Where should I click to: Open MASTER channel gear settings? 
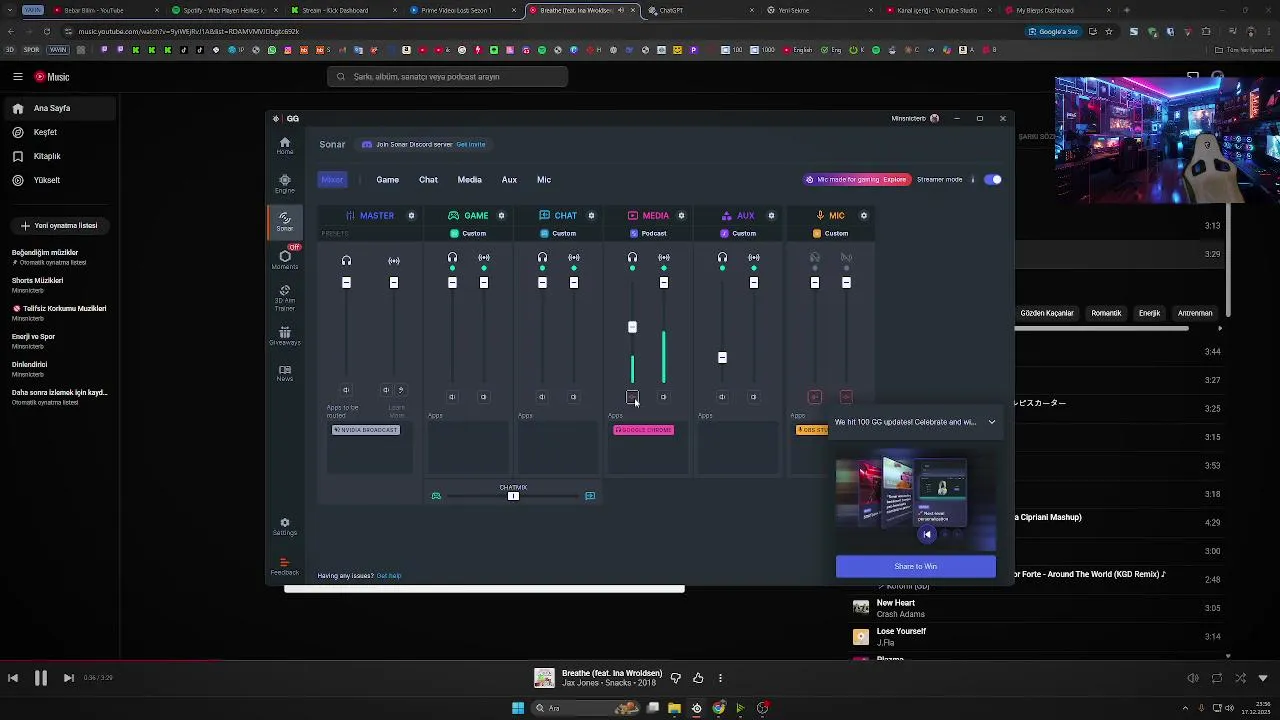pyautogui.click(x=411, y=215)
